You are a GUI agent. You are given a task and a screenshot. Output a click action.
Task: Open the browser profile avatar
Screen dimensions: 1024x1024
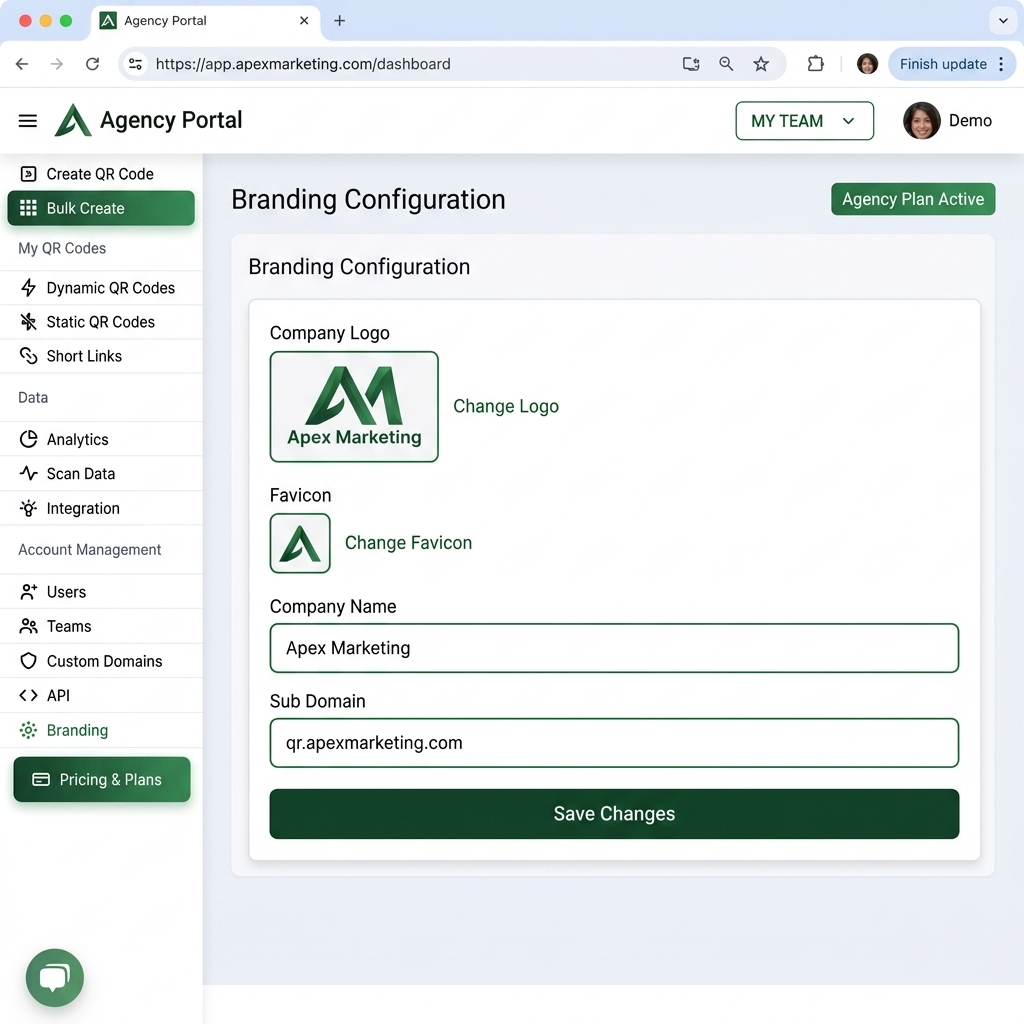point(867,64)
